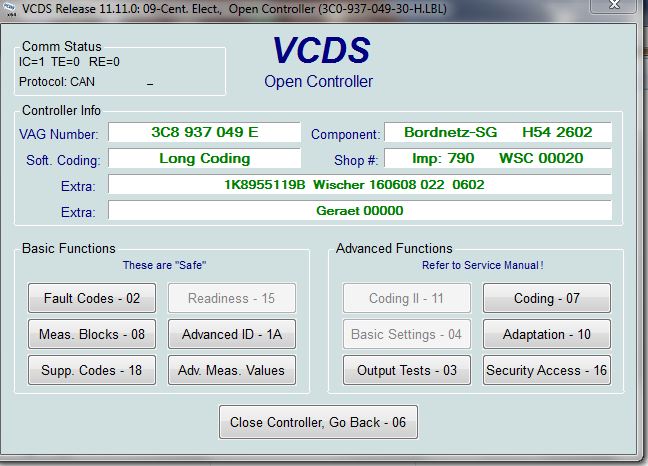This screenshot has height=466, width=648.
Task: Click Meas. Blocks - 08 button
Action: (x=92, y=334)
